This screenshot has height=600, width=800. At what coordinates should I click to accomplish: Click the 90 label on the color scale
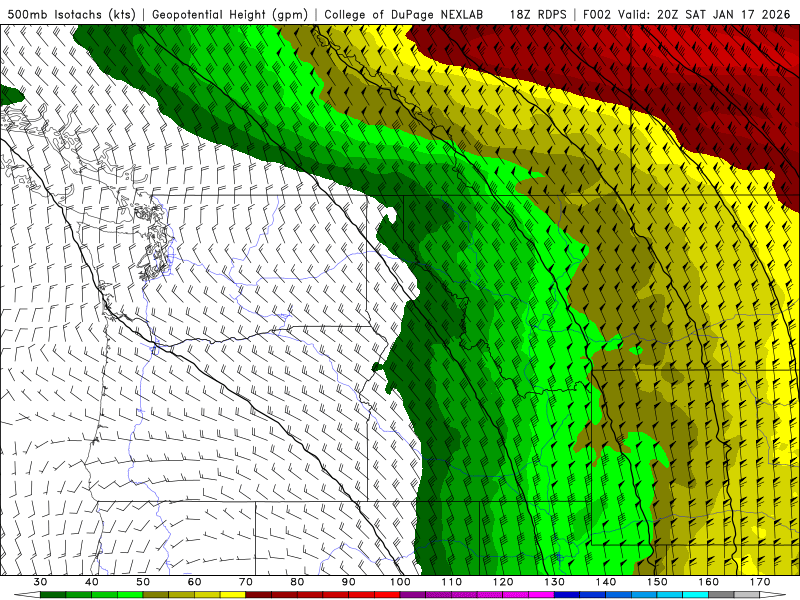point(349,582)
